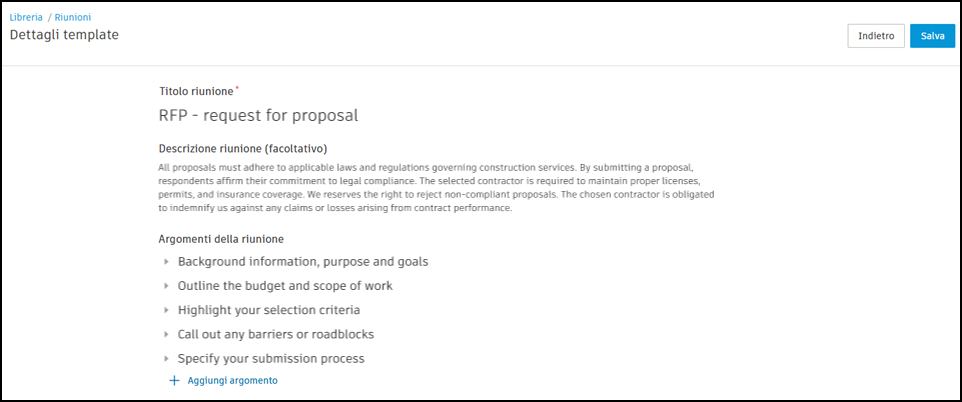Go to Libreria in the breadcrumb
The image size is (962, 402).
(26, 18)
